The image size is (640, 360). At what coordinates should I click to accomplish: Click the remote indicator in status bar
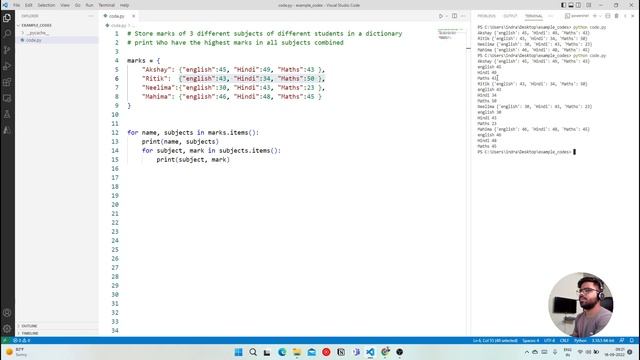coord(5,340)
